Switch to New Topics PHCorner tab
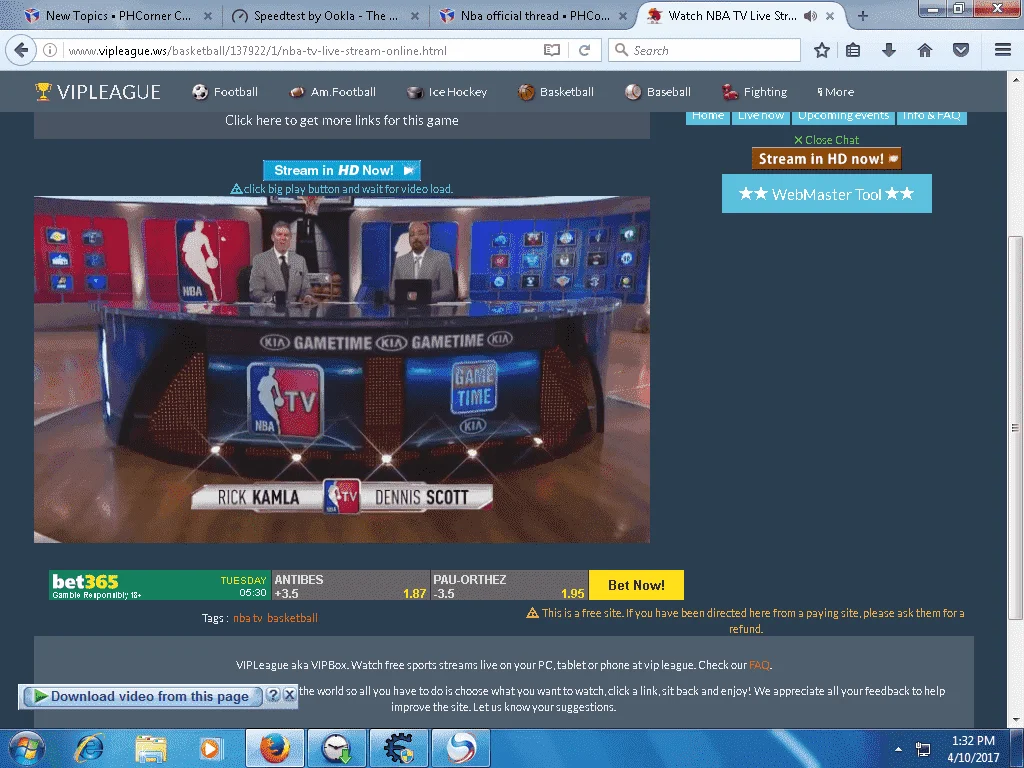This screenshot has height=768, width=1024. [118, 16]
